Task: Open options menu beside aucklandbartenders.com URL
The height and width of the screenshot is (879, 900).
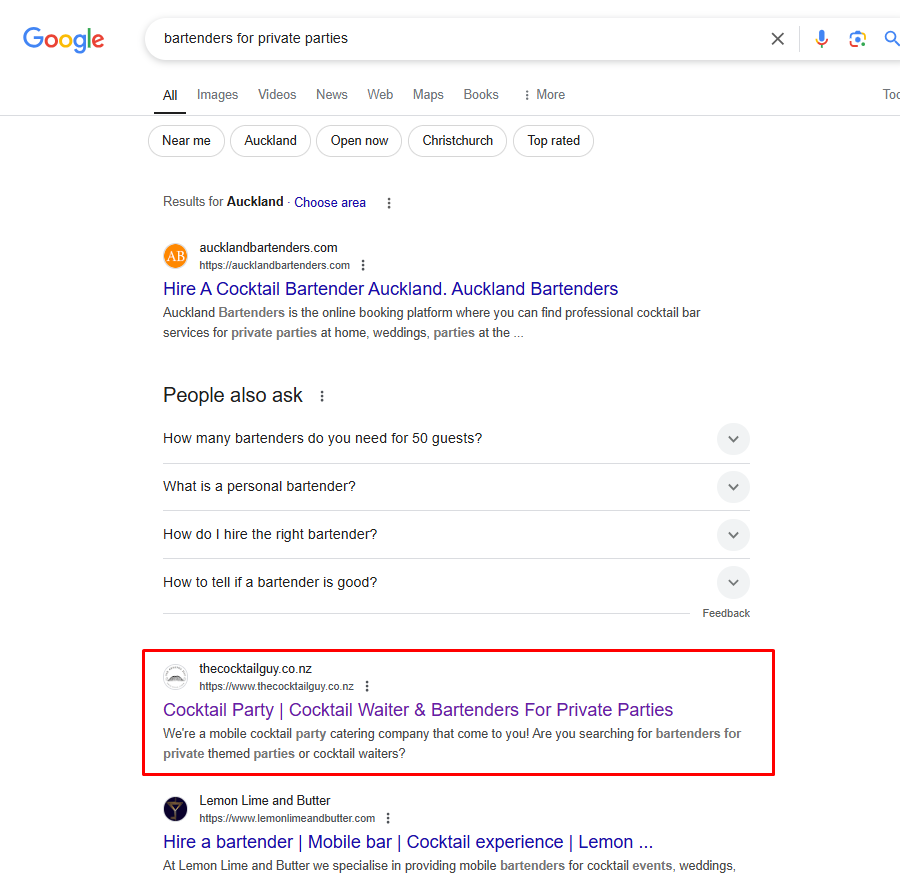Action: pos(363,265)
